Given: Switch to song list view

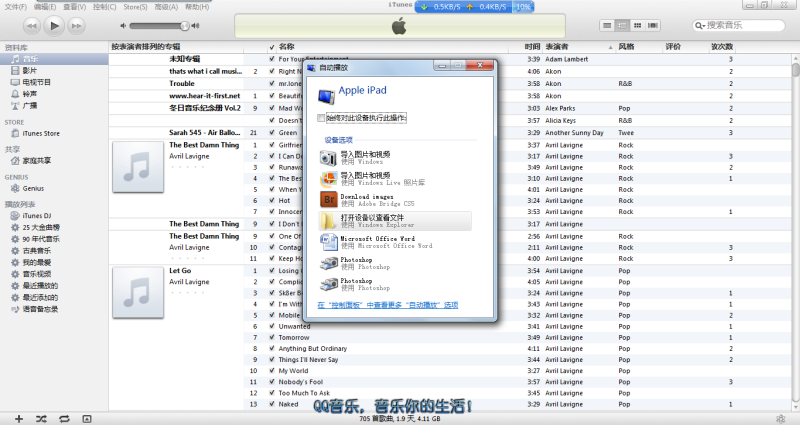Looking at the screenshot, I should 607,25.
